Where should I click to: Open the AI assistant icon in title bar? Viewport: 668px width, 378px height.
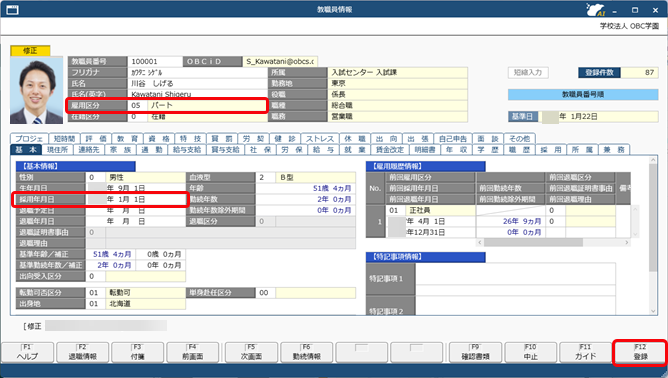tap(596, 9)
